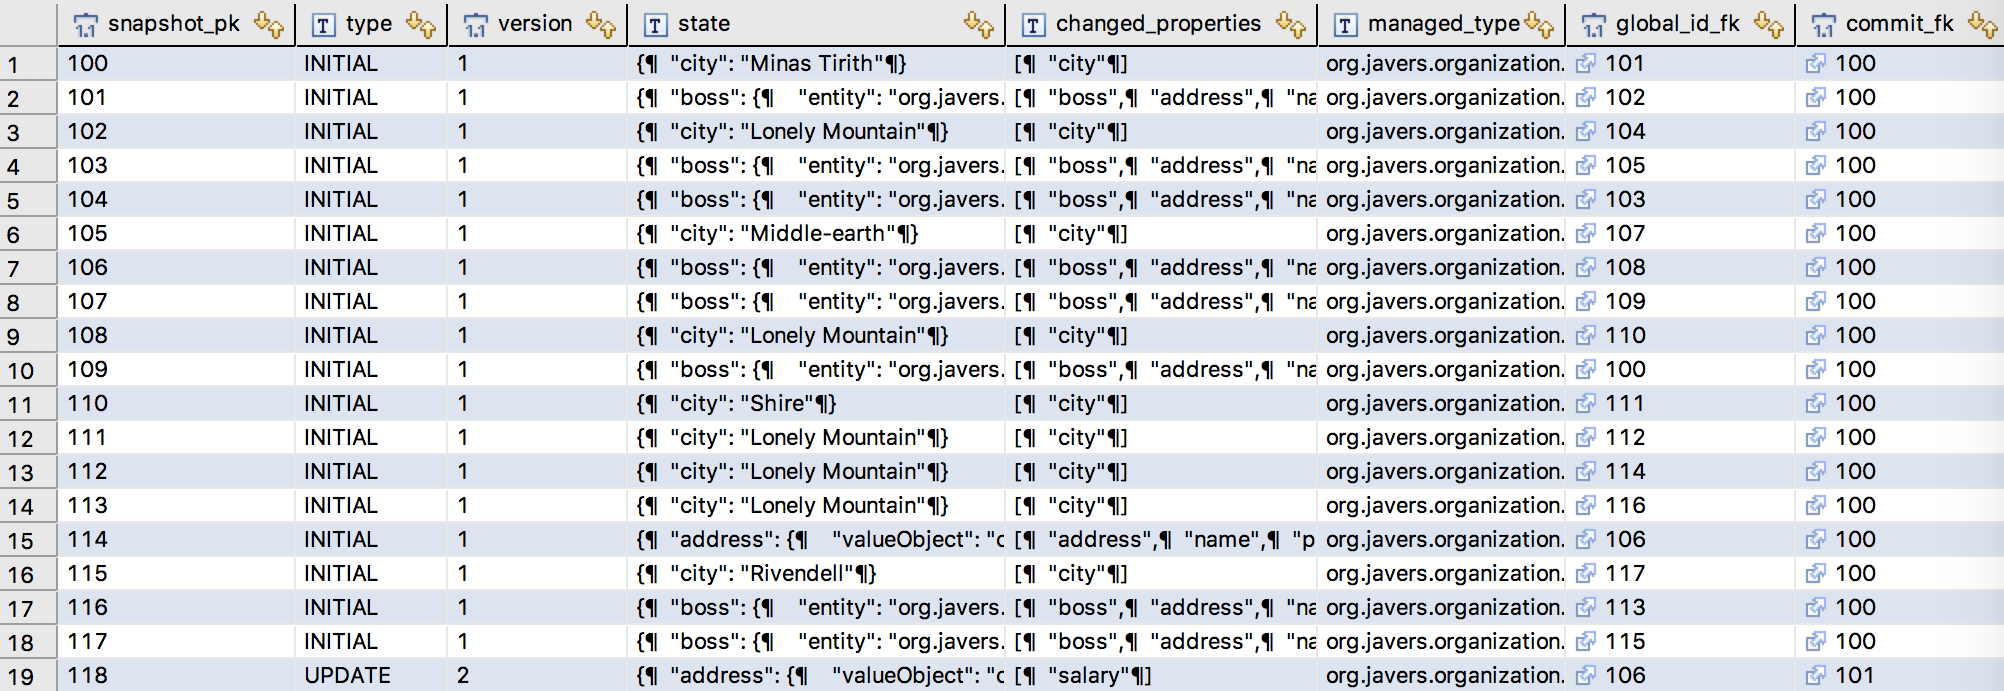
Task: Click the sort/filter icon in state column header
Action: pos(979,25)
